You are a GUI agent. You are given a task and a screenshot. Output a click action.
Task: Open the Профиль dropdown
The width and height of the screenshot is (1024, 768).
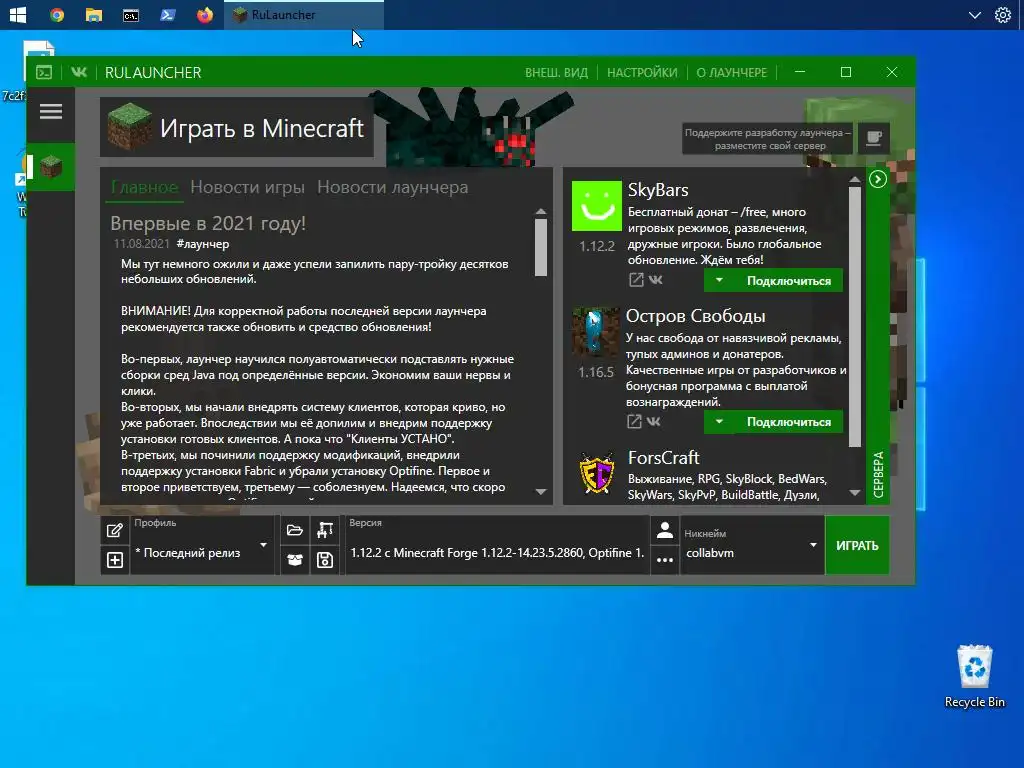(202, 545)
